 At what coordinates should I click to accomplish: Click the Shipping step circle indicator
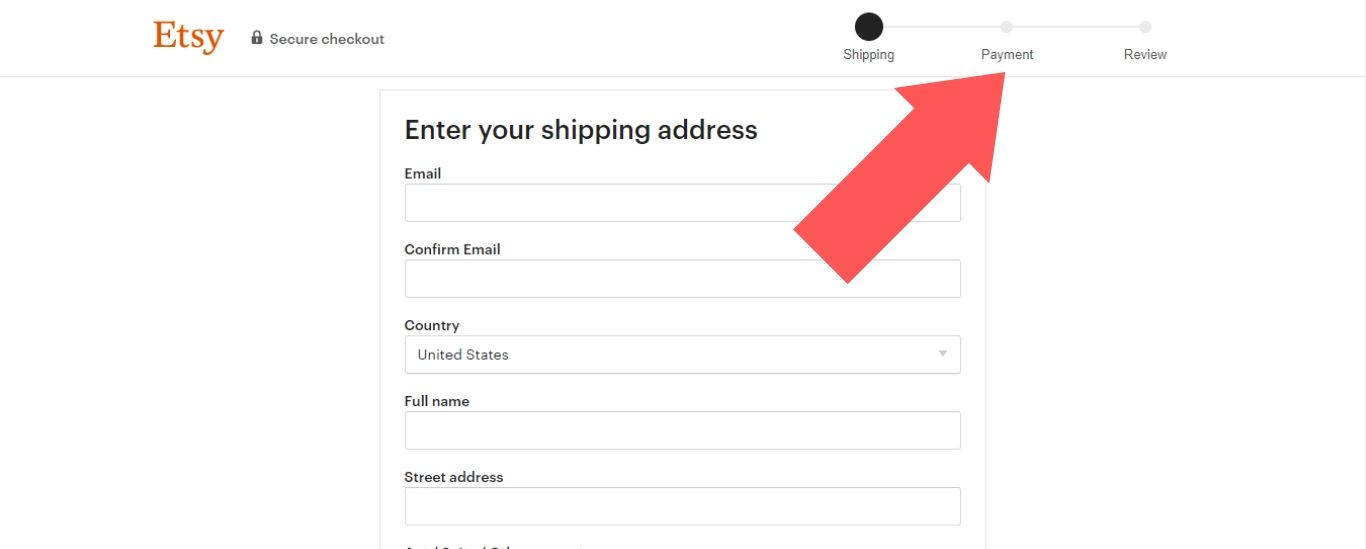point(869,26)
